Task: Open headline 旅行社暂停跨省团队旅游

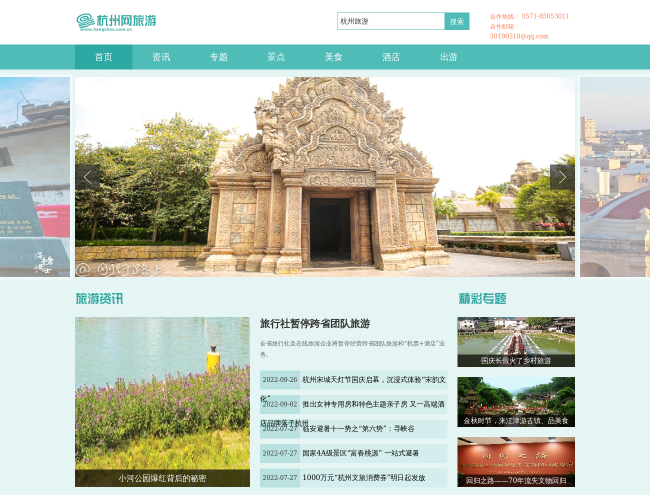Action: [x=315, y=324]
